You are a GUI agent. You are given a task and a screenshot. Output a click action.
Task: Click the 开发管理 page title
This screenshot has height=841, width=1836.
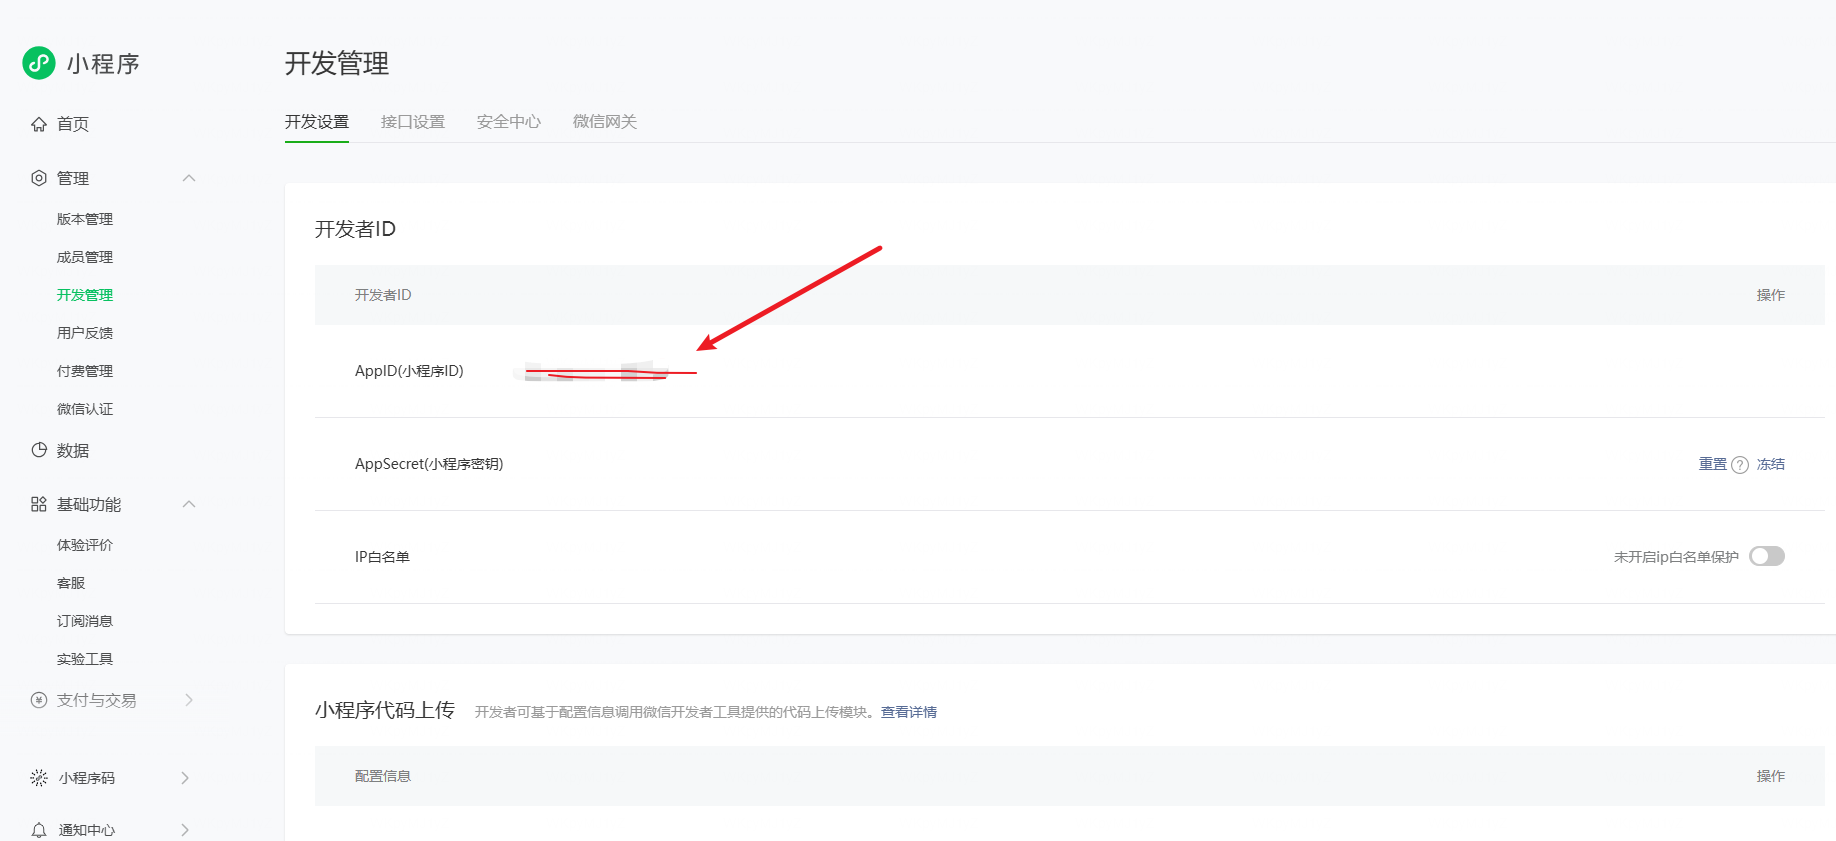tap(337, 64)
